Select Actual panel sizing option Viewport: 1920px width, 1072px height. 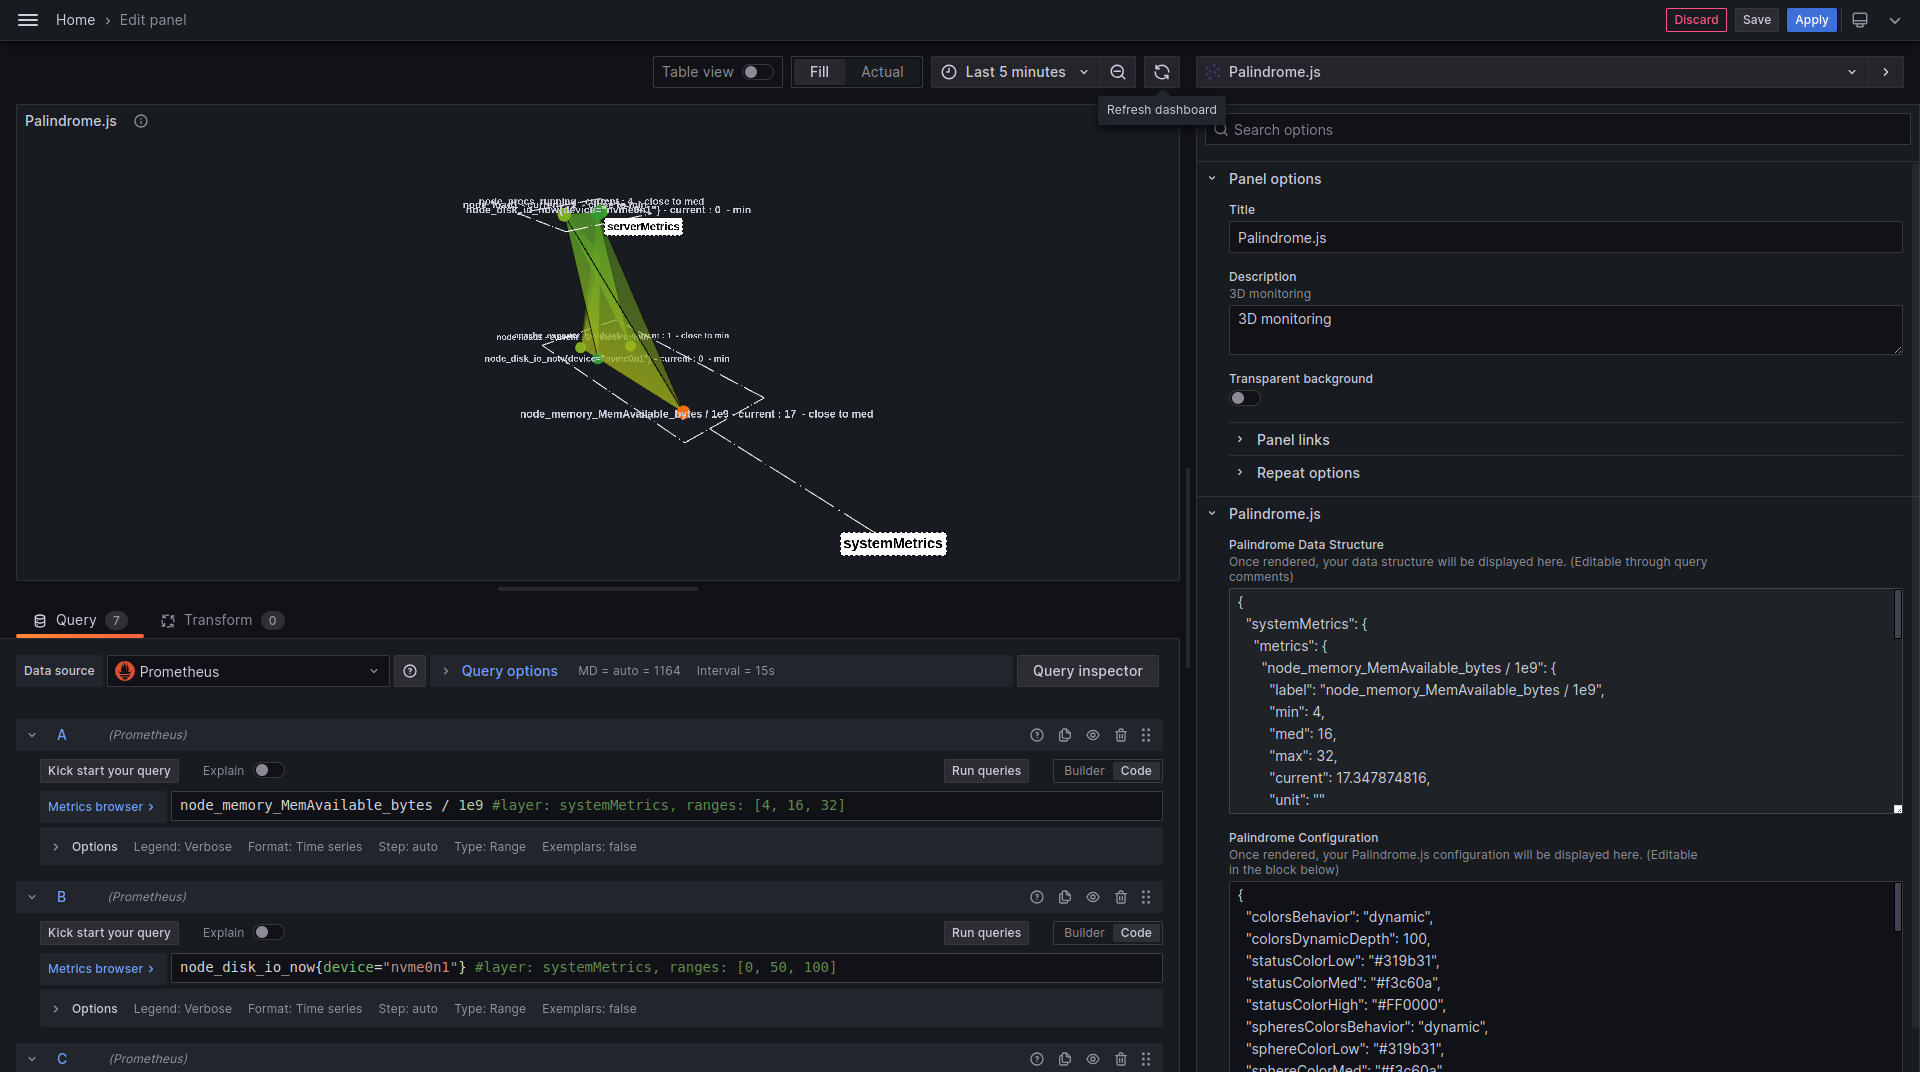882,72
